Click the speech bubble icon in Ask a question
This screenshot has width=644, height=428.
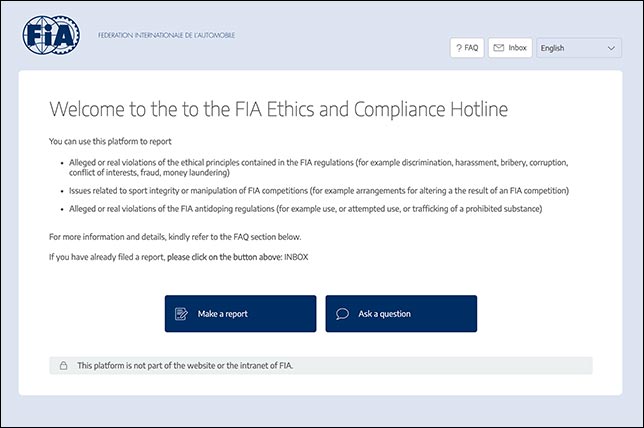click(x=342, y=314)
